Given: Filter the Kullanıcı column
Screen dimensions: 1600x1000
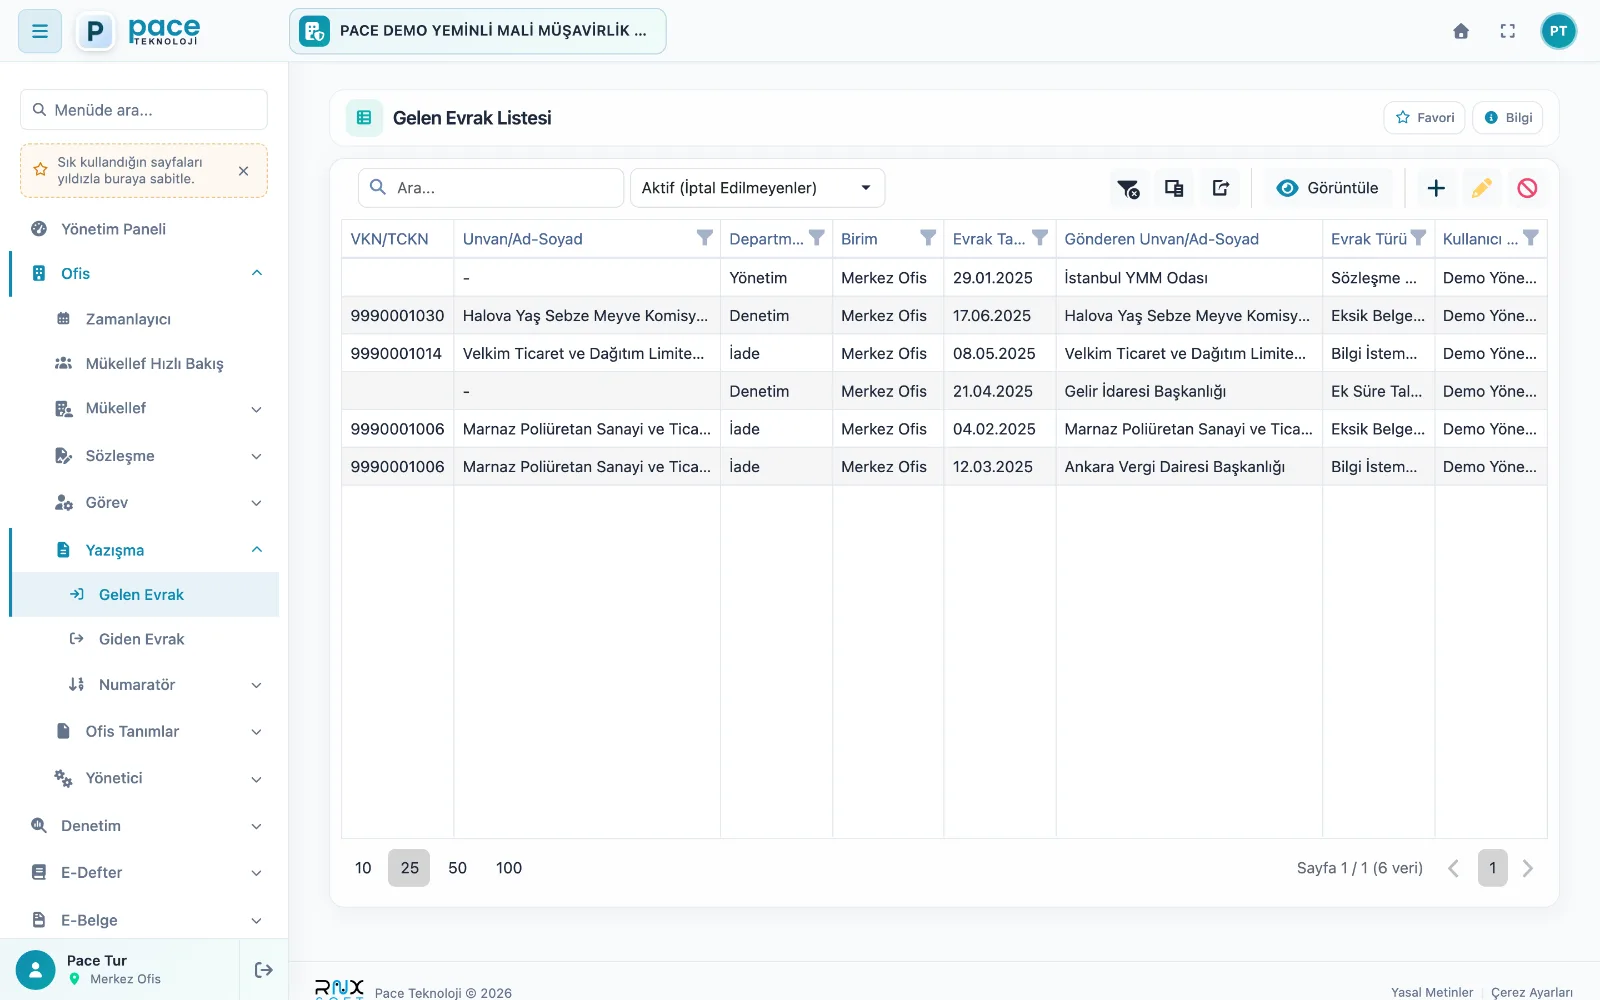Looking at the screenshot, I should pos(1531,238).
